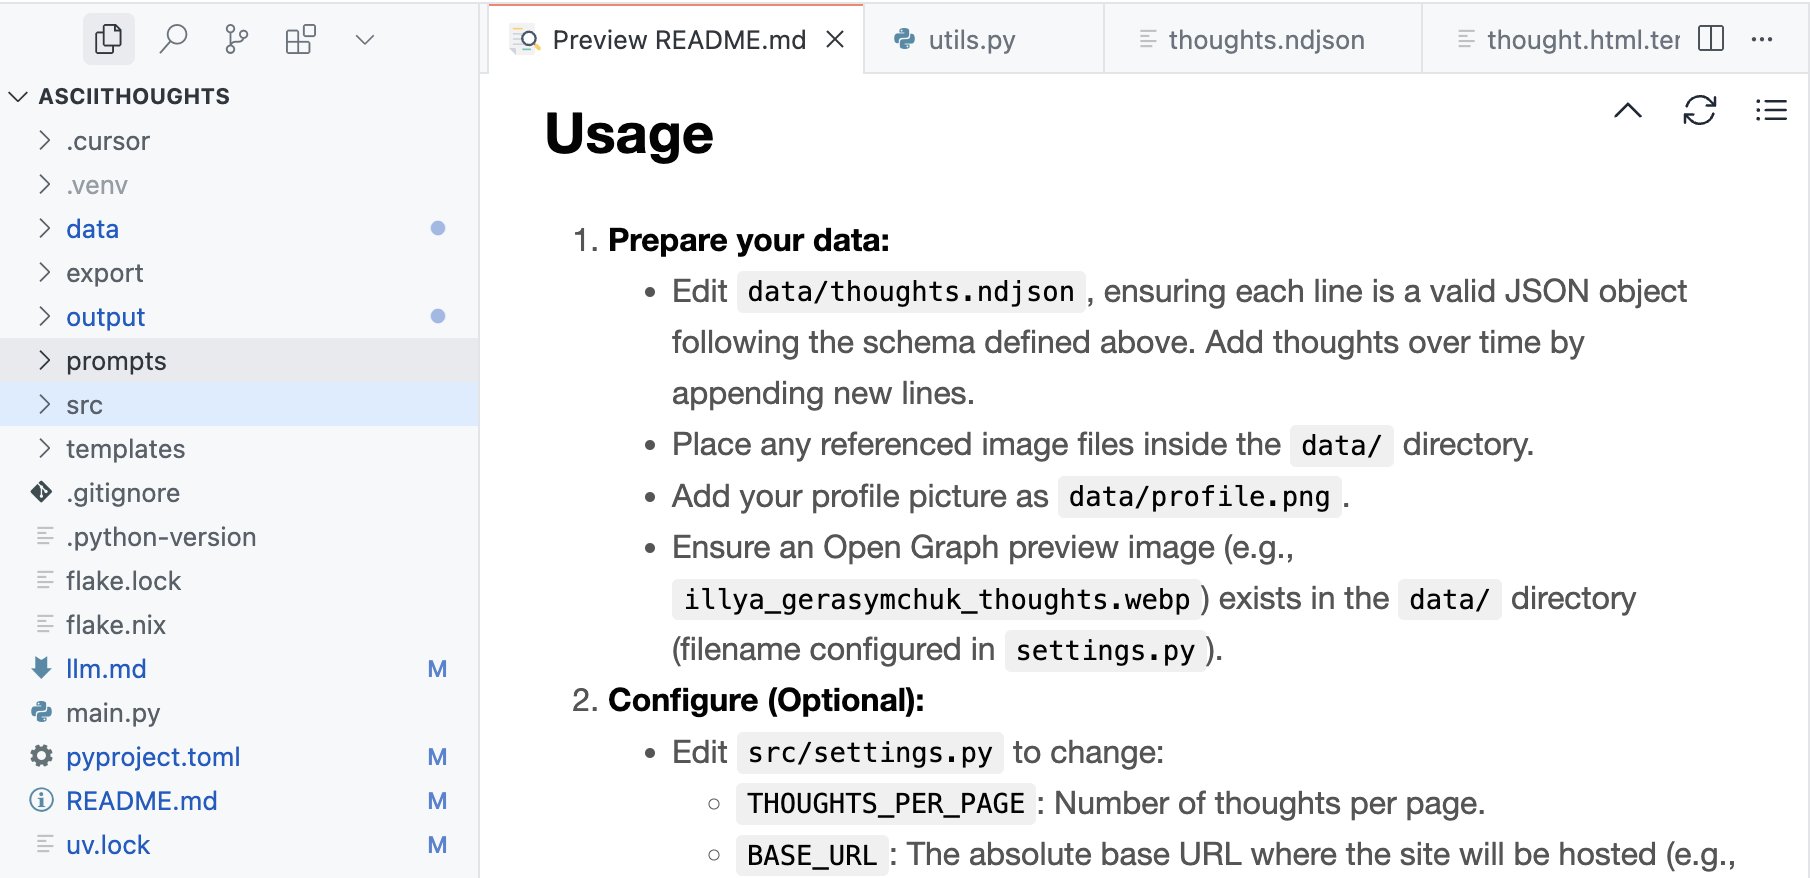Open the Source Control branch icon
Viewport: 1810px width, 878px height.
tap(237, 40)
